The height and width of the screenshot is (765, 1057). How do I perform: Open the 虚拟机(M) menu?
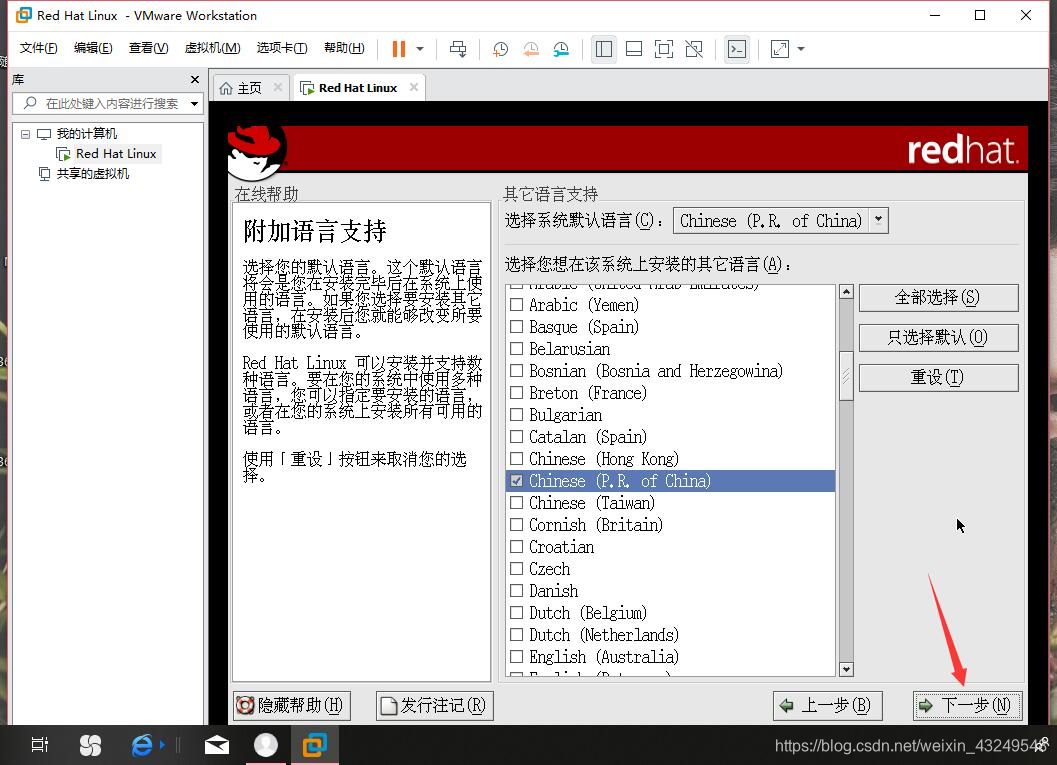tap(212, 48)
